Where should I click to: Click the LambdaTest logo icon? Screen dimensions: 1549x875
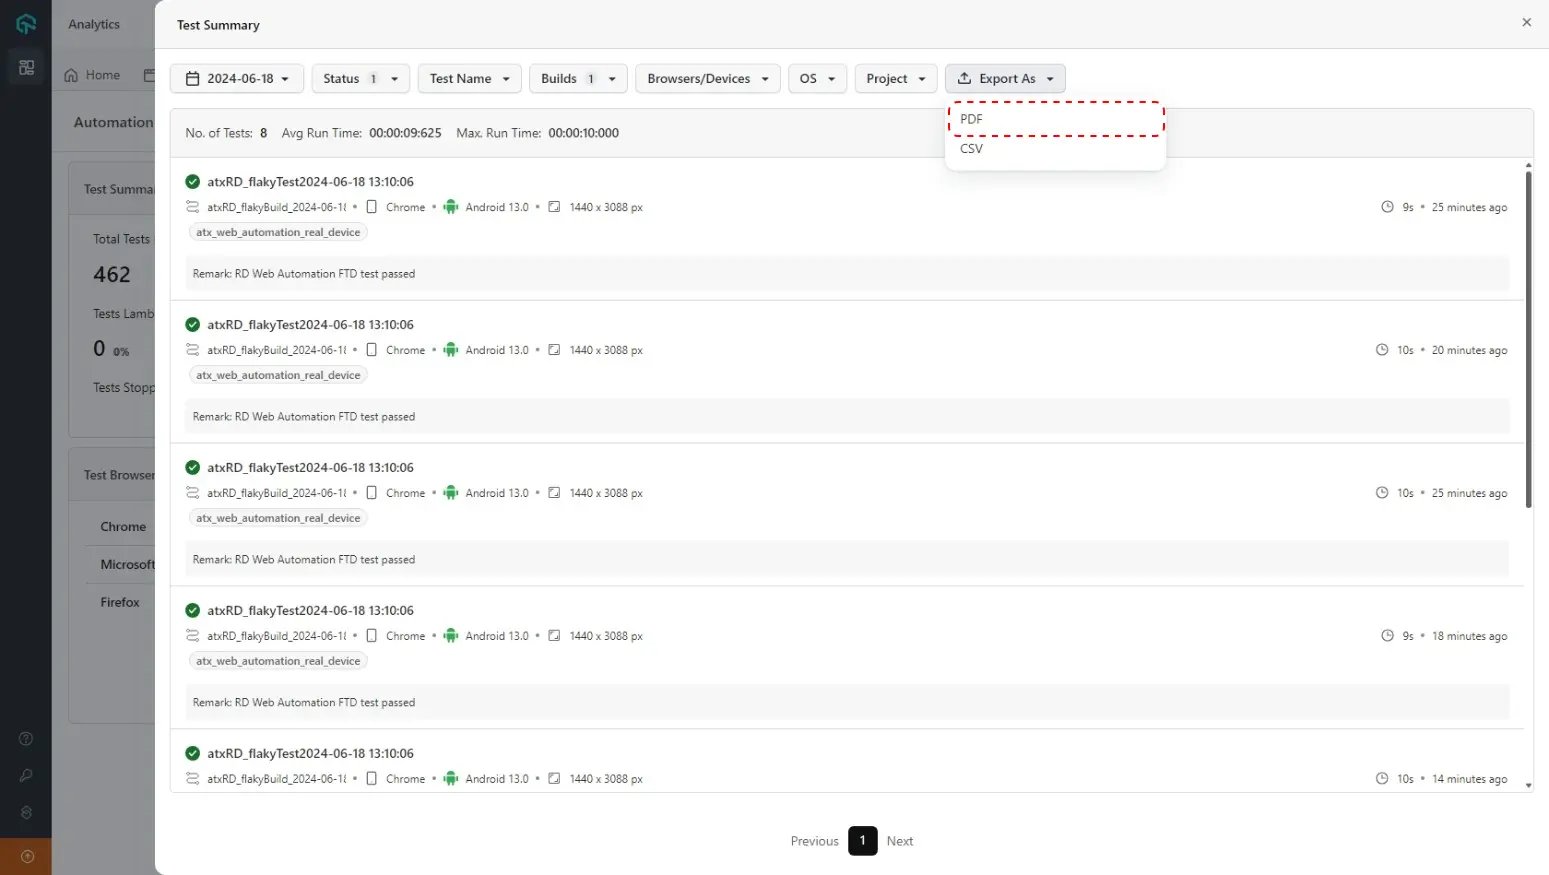click(x=26, y=24)
